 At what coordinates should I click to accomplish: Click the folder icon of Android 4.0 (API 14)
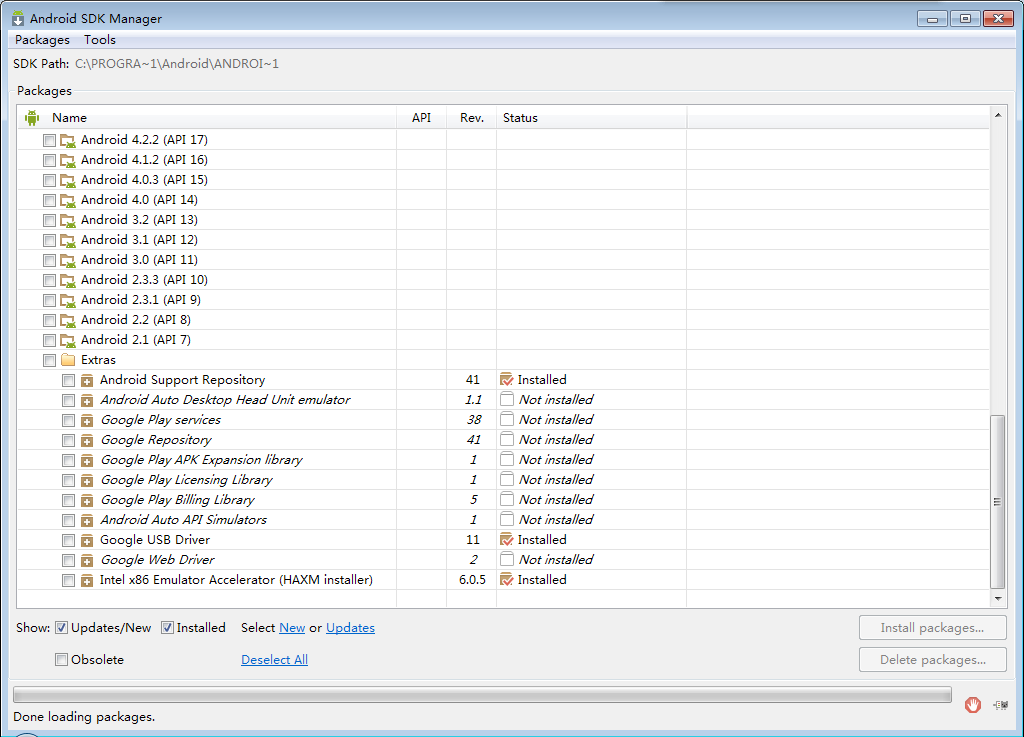pos(68,200)
